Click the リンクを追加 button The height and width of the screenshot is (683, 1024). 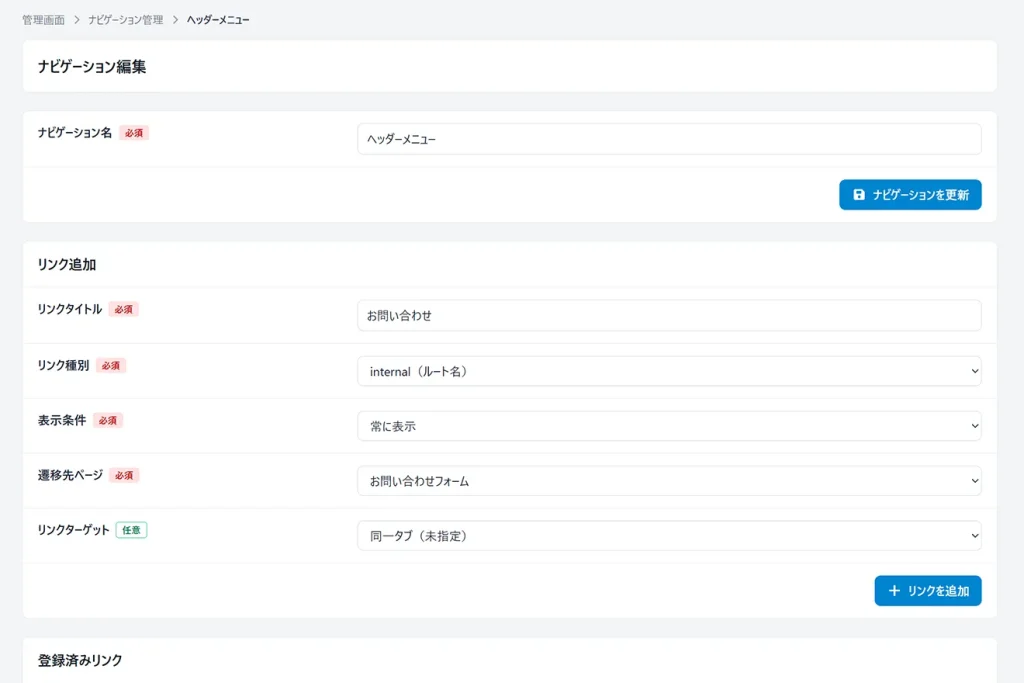click(x=927, y=590)
